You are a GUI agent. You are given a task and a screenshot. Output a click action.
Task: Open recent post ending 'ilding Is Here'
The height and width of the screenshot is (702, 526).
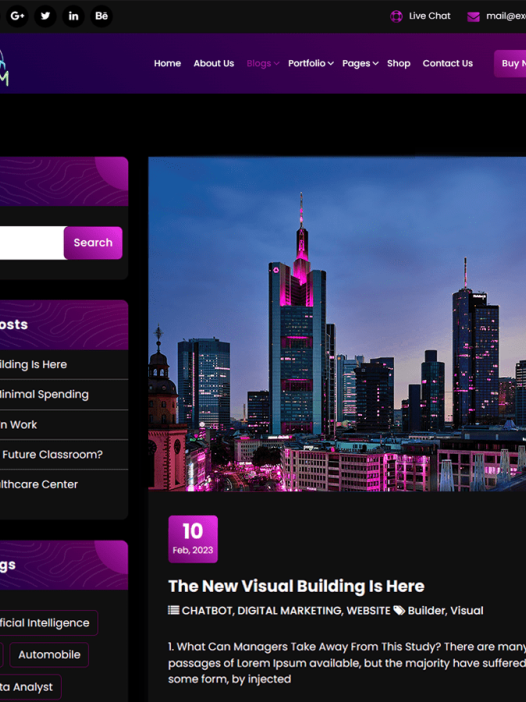click(34, 364)
